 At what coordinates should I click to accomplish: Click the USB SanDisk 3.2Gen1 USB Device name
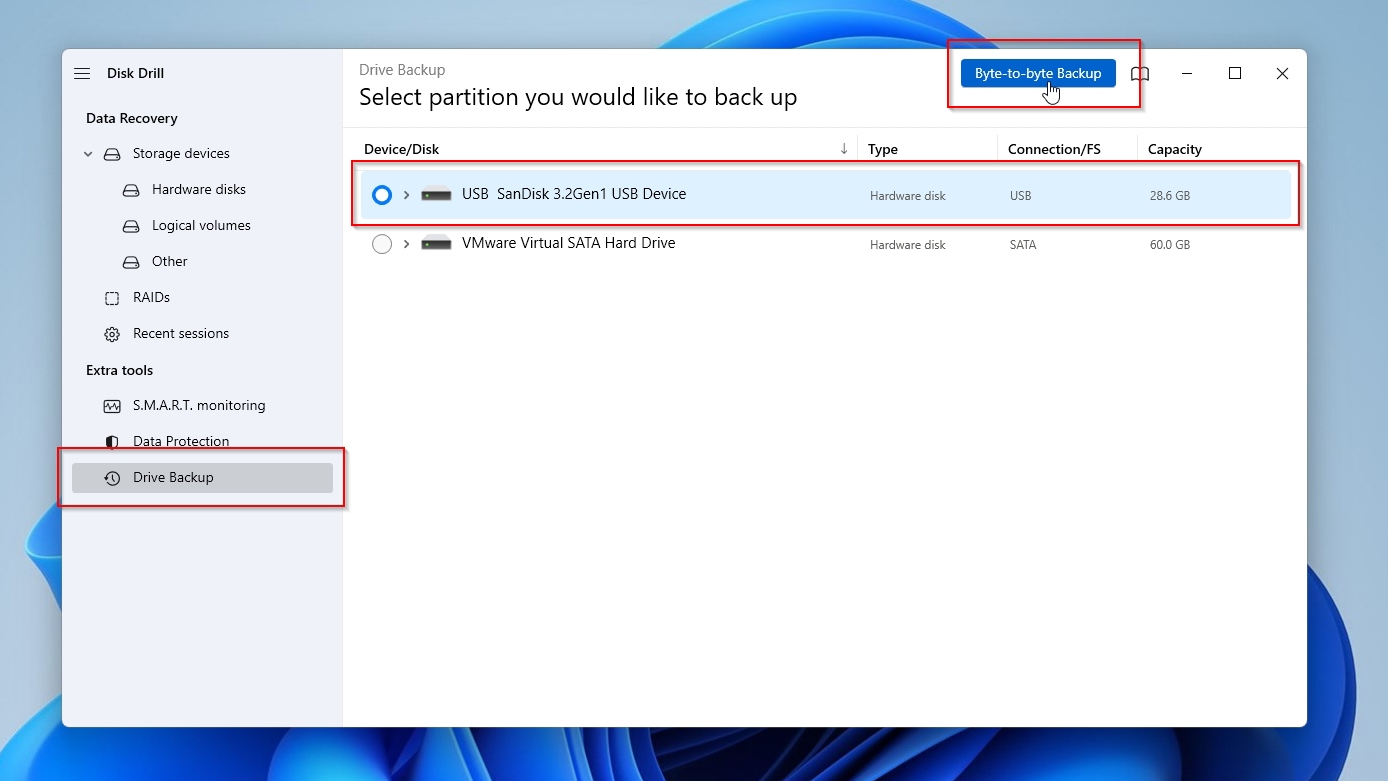pos(574,194)
